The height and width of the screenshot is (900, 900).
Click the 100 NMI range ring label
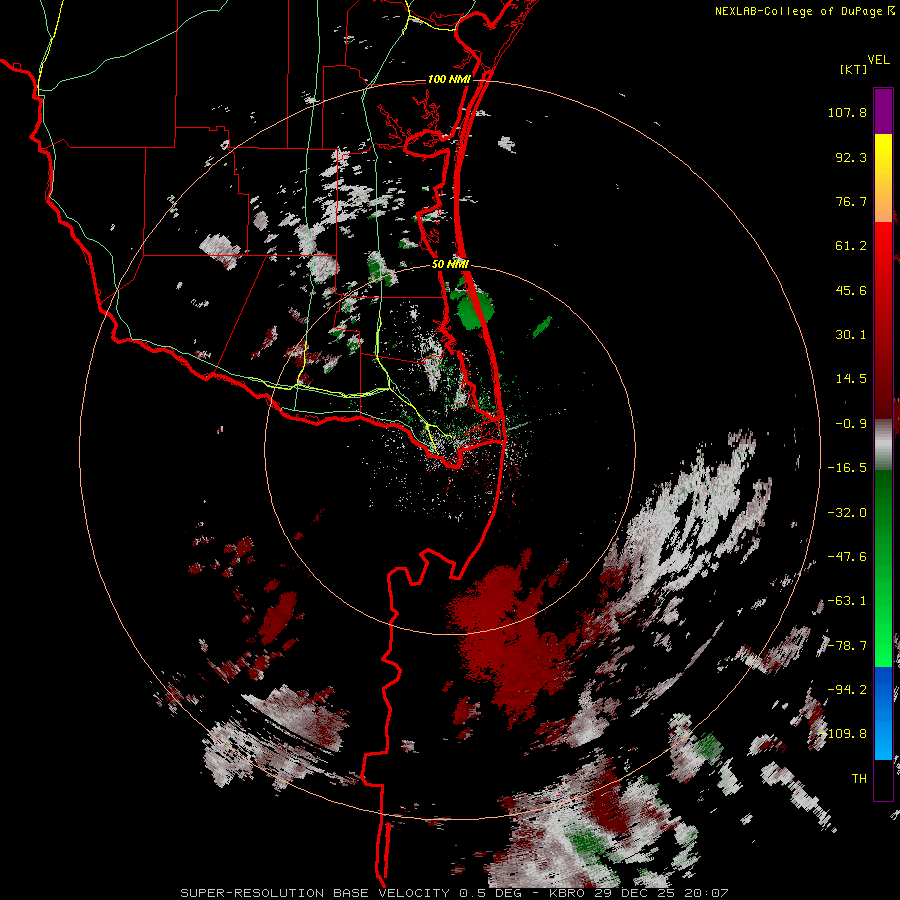(x=449, y=79)
